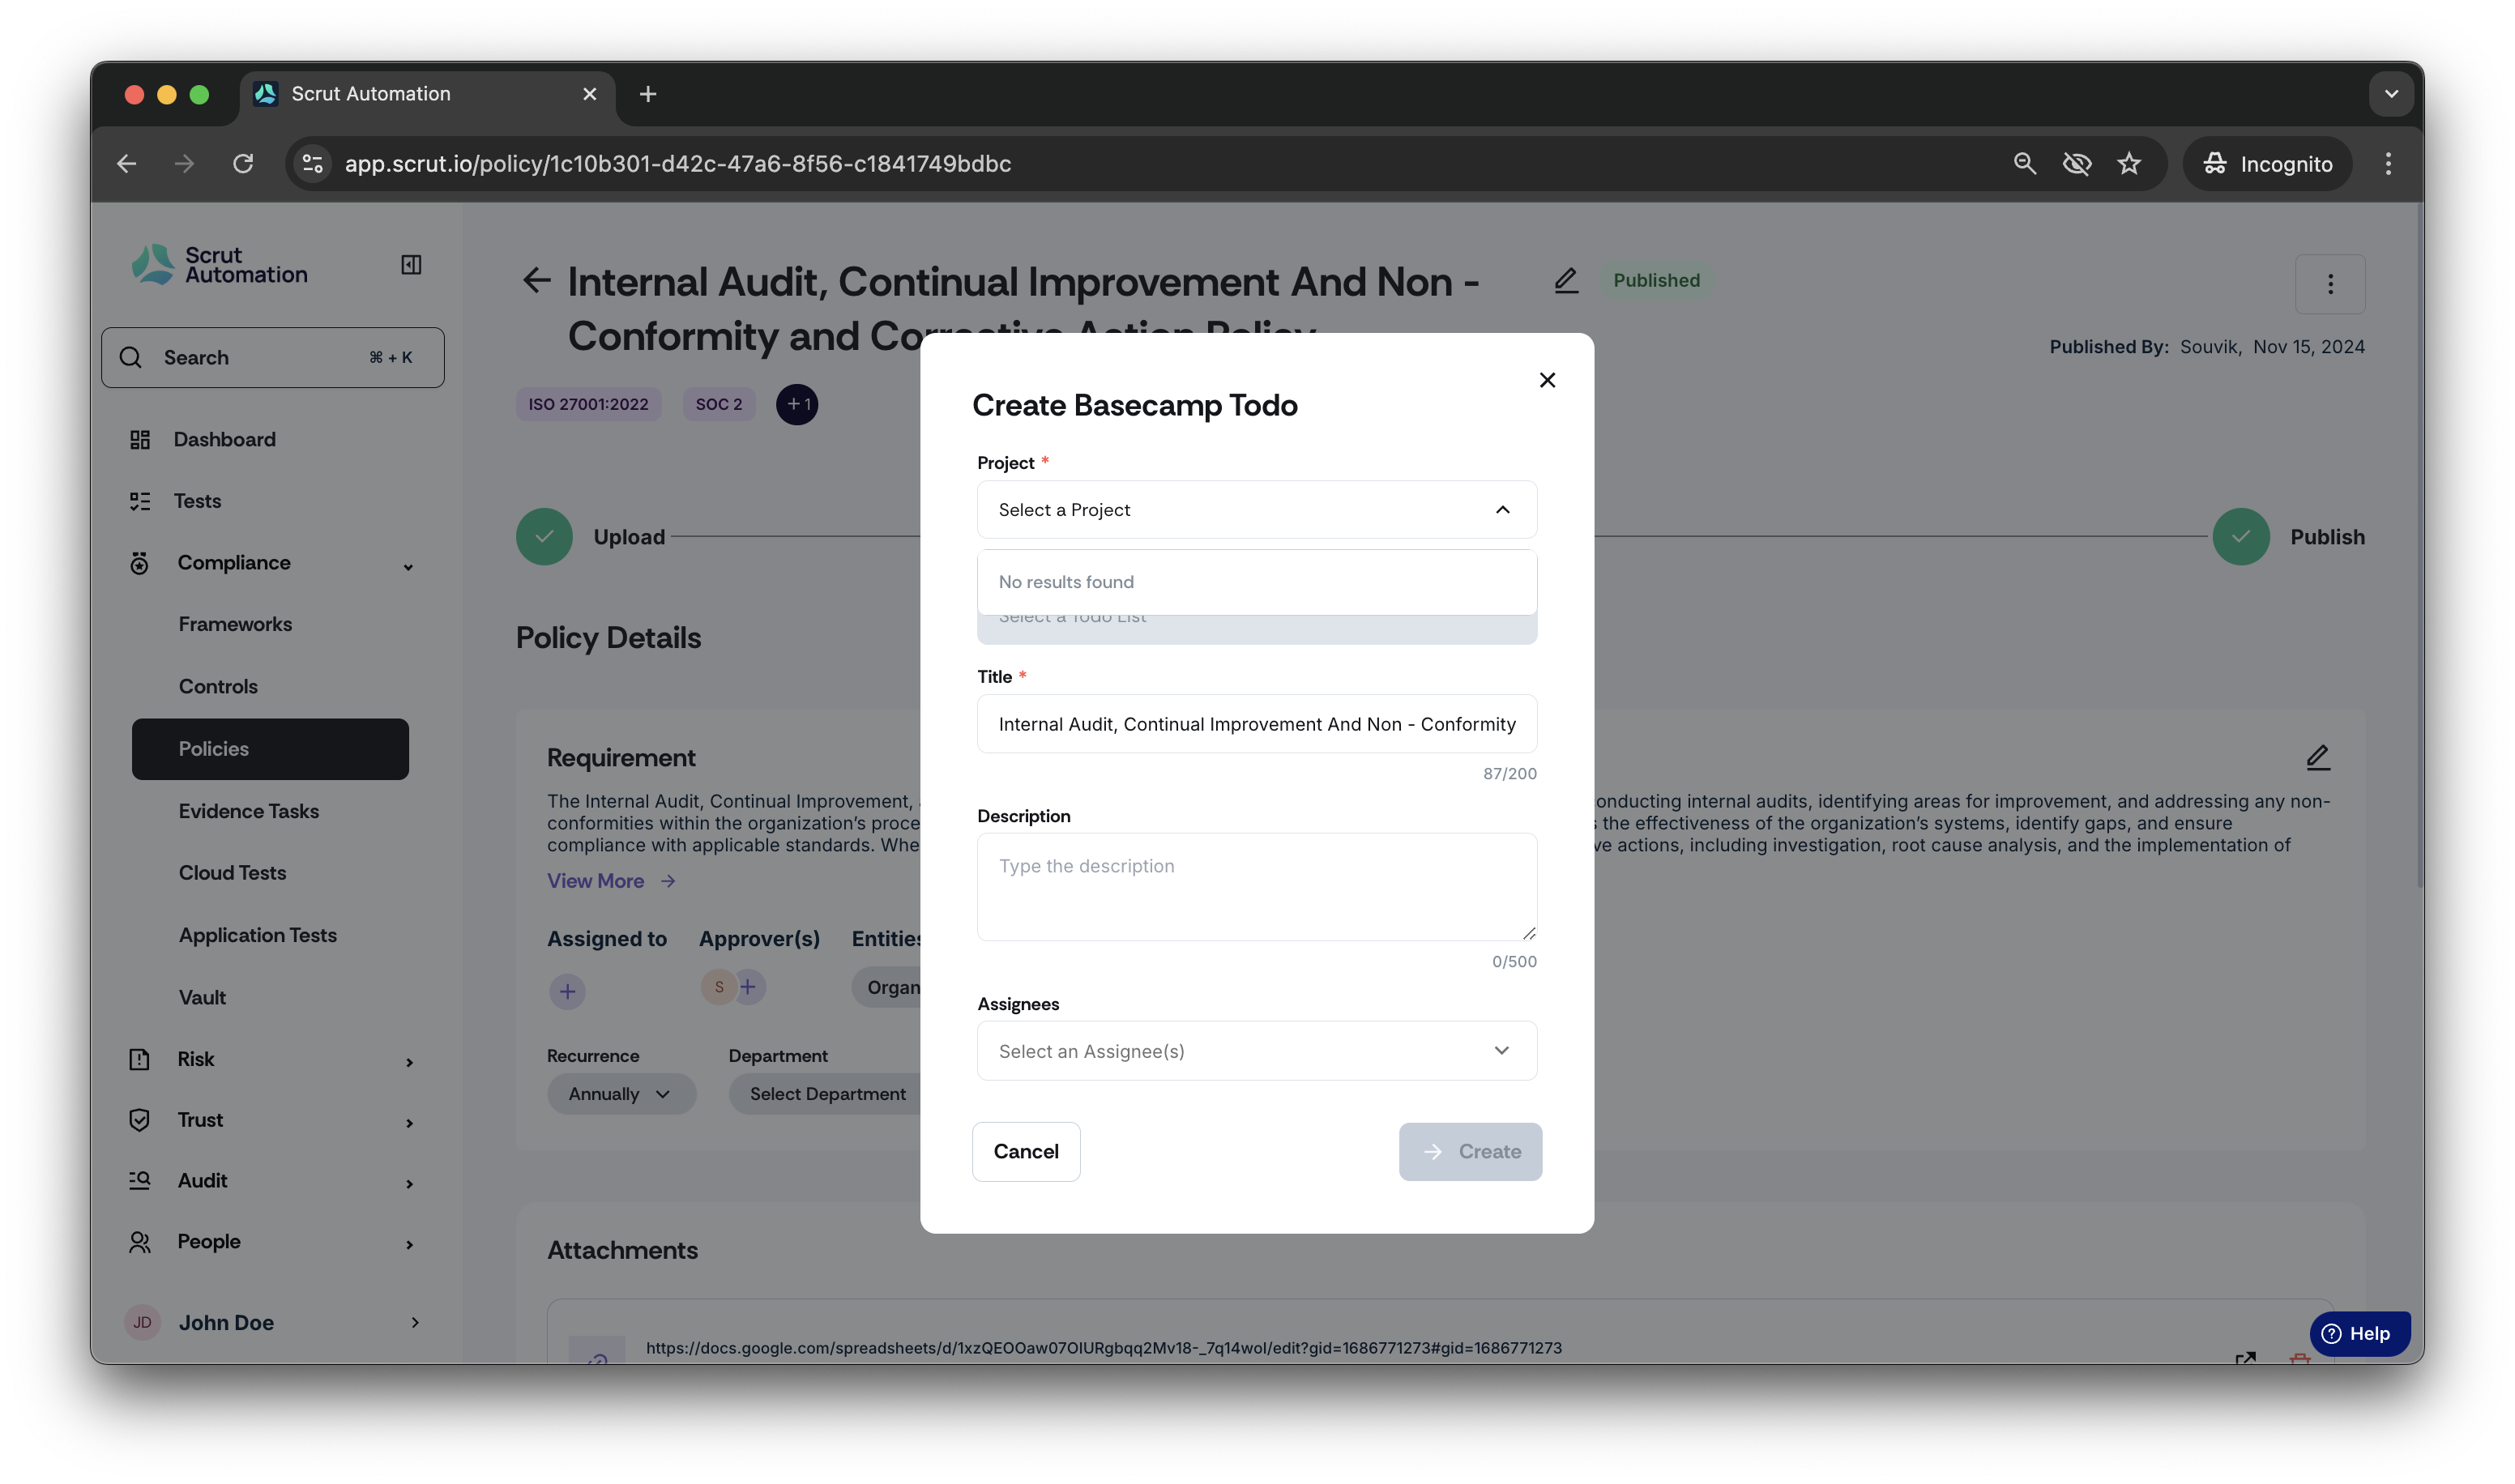Image resolution: width=2515 pixels, height=1484 pixels.
Task: Click the Title input field
Action: point(1257,724)
